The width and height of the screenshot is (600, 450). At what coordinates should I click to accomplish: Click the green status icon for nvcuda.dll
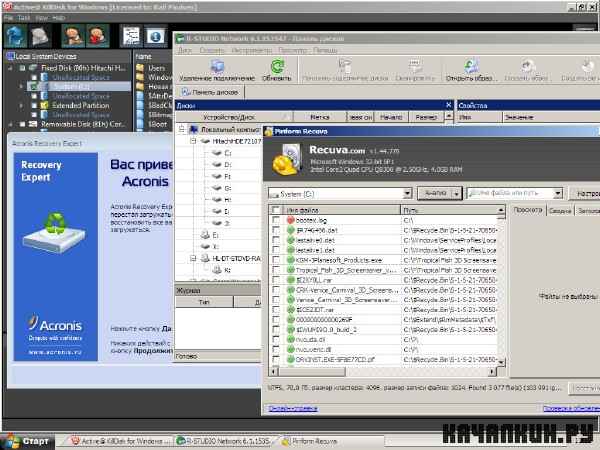point(290,339)
